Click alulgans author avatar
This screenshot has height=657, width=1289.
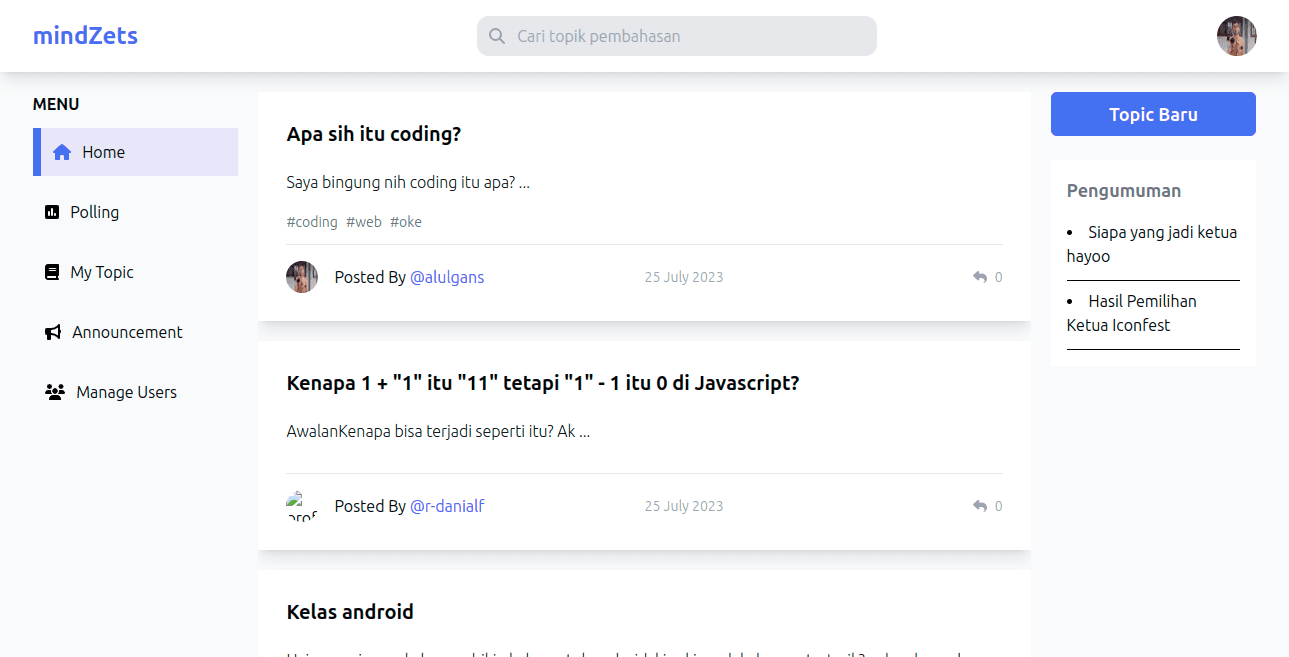(x=302, y=277)
